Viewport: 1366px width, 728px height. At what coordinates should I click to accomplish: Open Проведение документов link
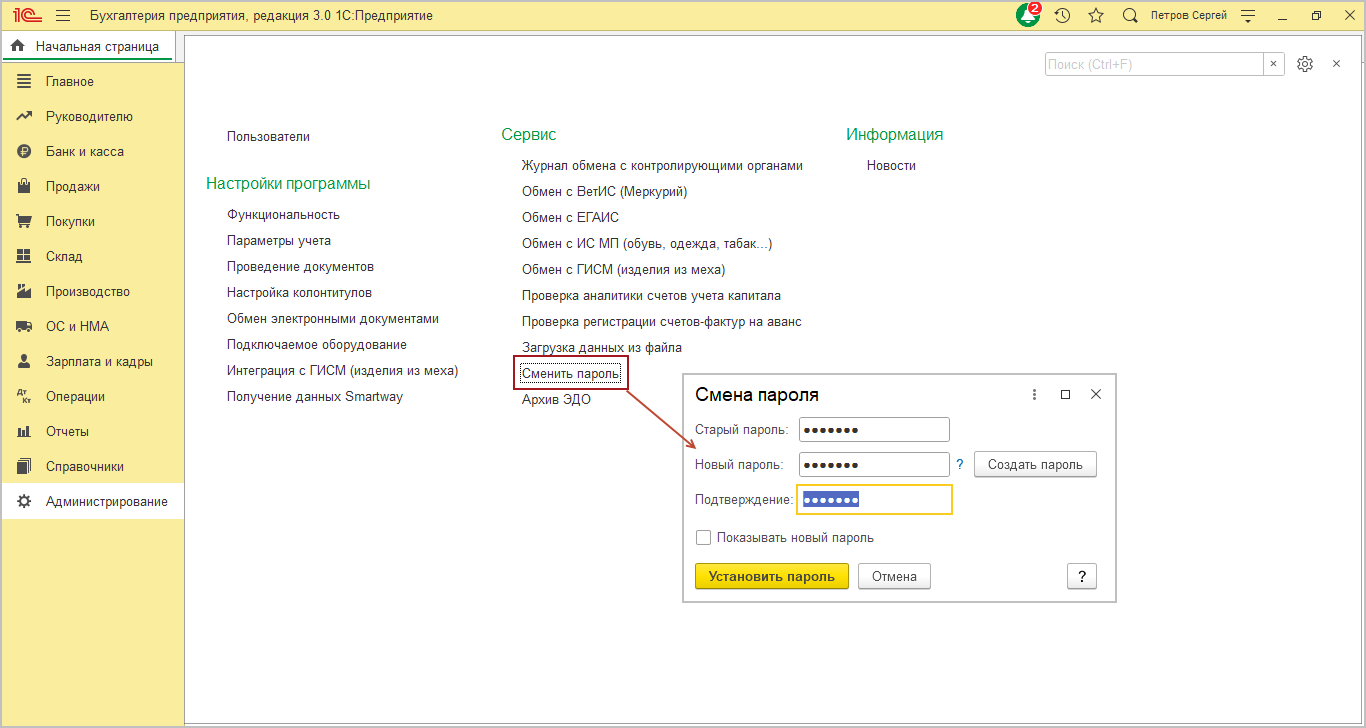(300, 267)
